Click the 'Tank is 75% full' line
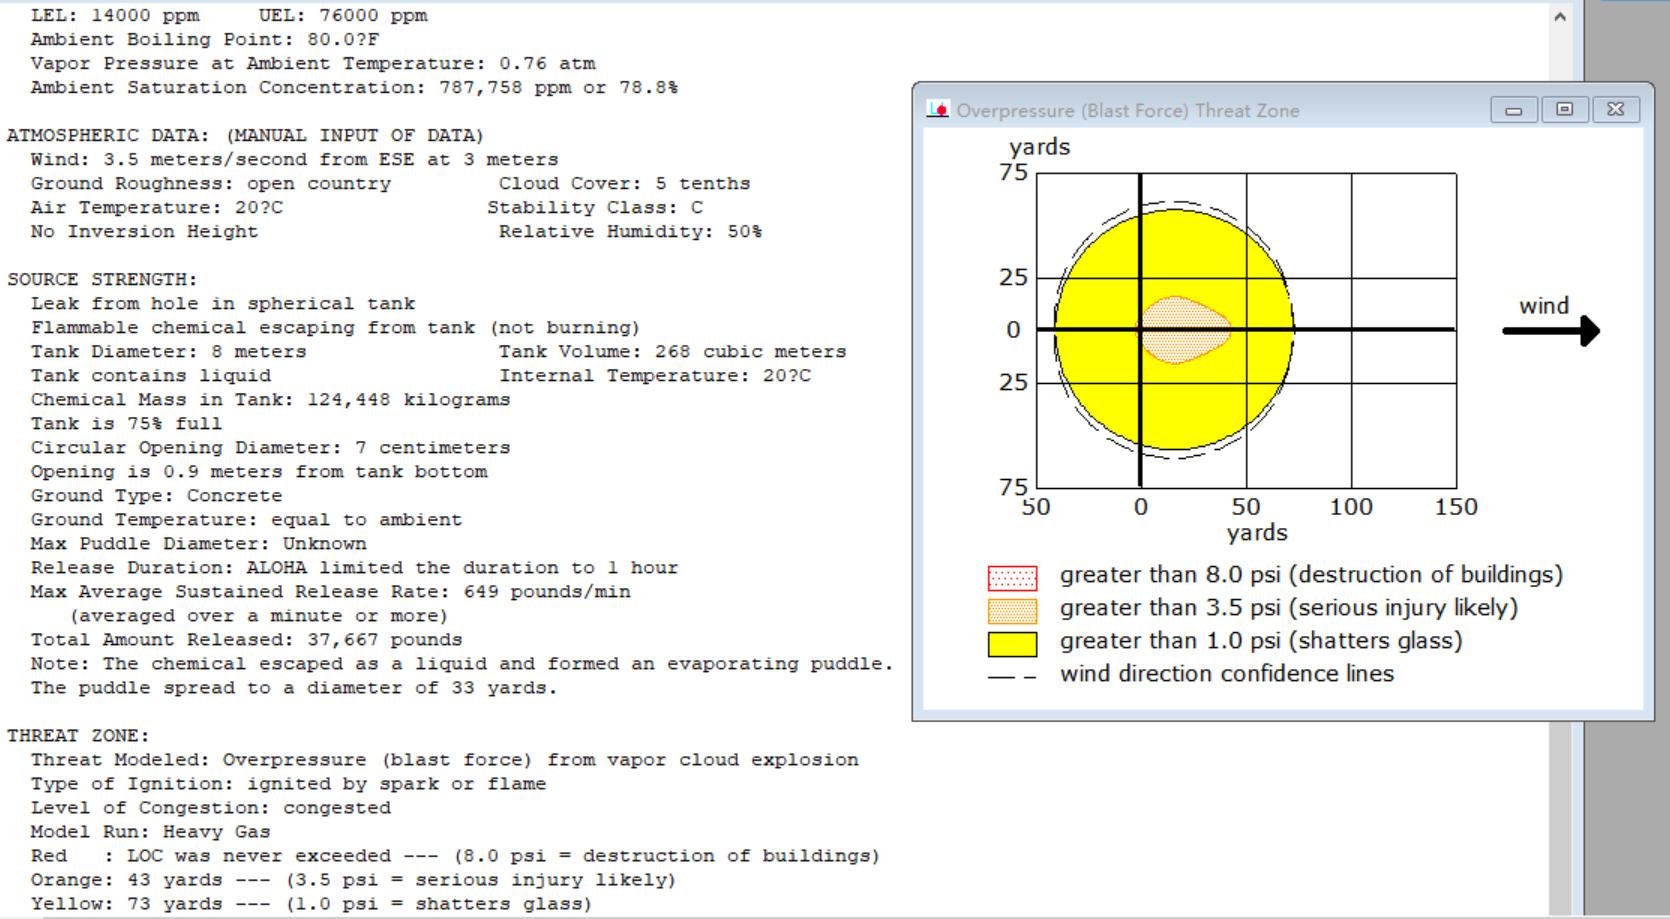The image size is (1670, 919). 126,424
